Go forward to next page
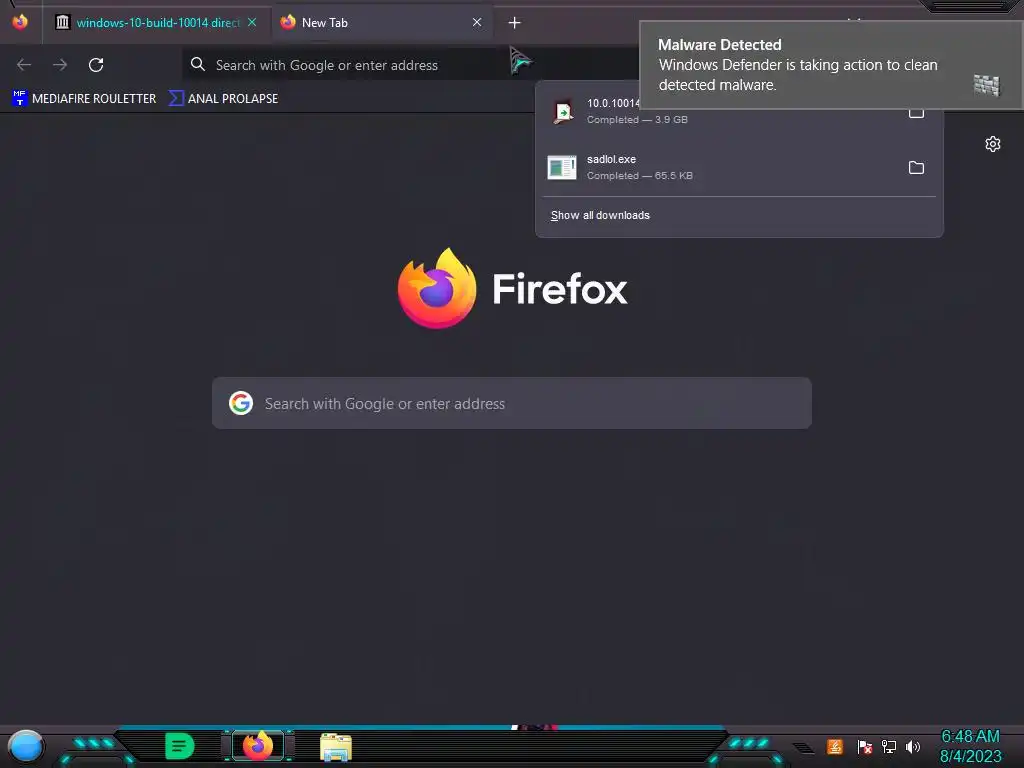The height and width of the screenshot is (768, 1024). click(60, 65)
